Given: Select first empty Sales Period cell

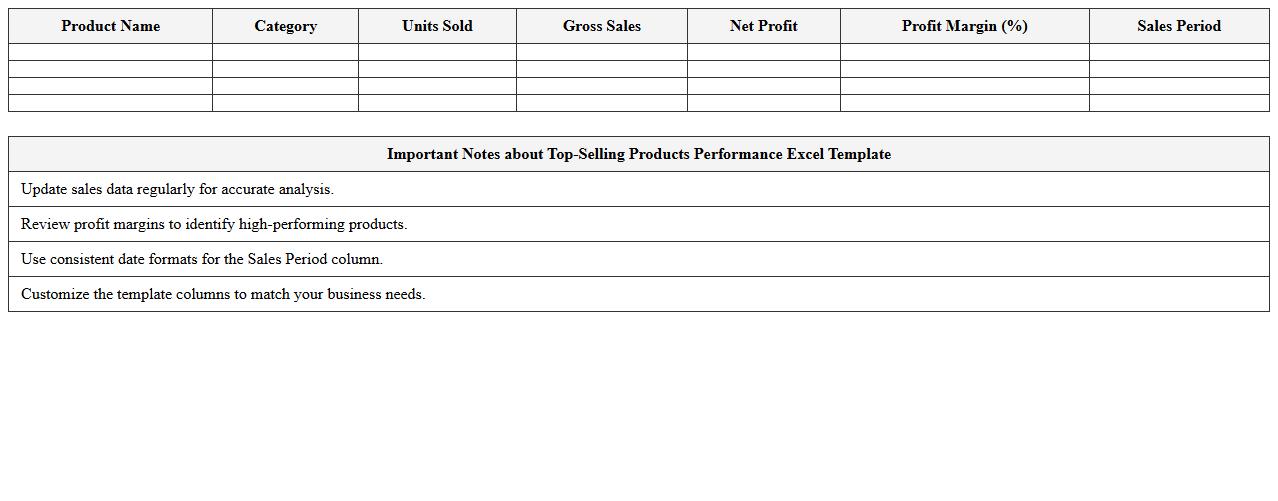Looking at the screenshot, I should [x=1178, y=52].
